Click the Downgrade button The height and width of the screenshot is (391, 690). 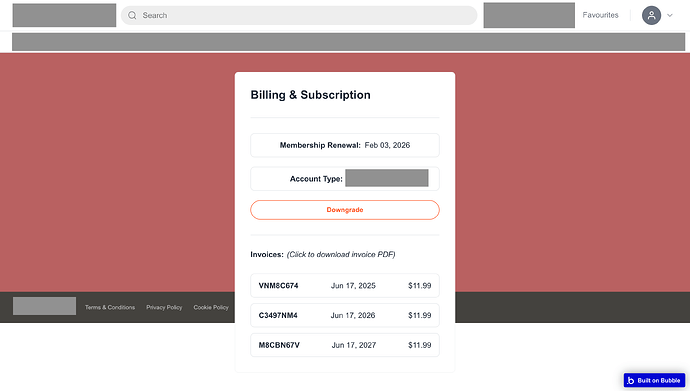click(345, 210)
